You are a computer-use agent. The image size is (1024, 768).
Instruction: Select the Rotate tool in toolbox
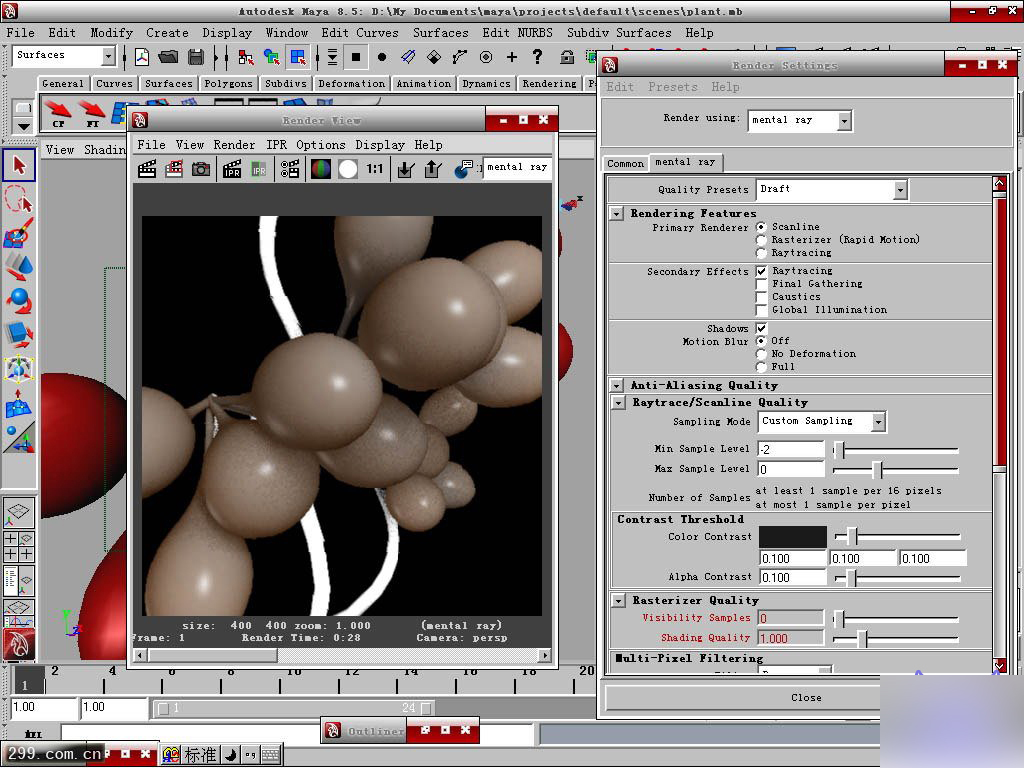[x=19, y=300]
